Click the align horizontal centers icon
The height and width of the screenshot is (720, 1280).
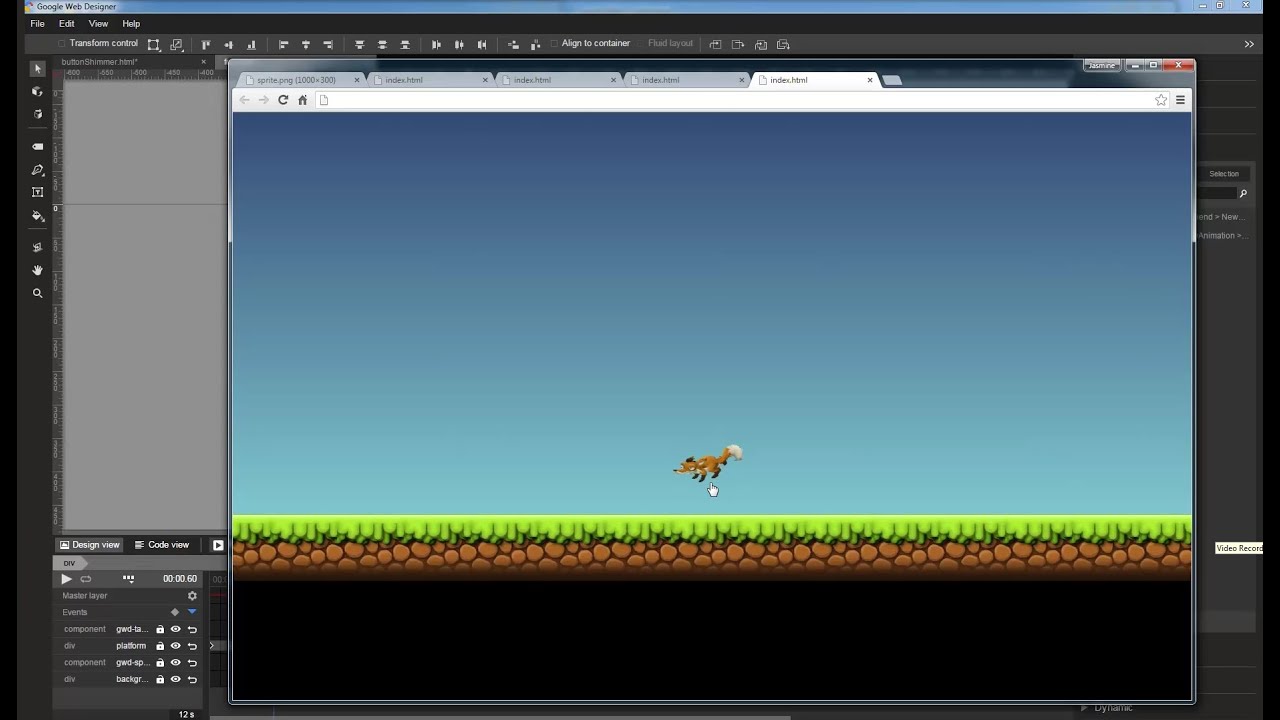306,44
